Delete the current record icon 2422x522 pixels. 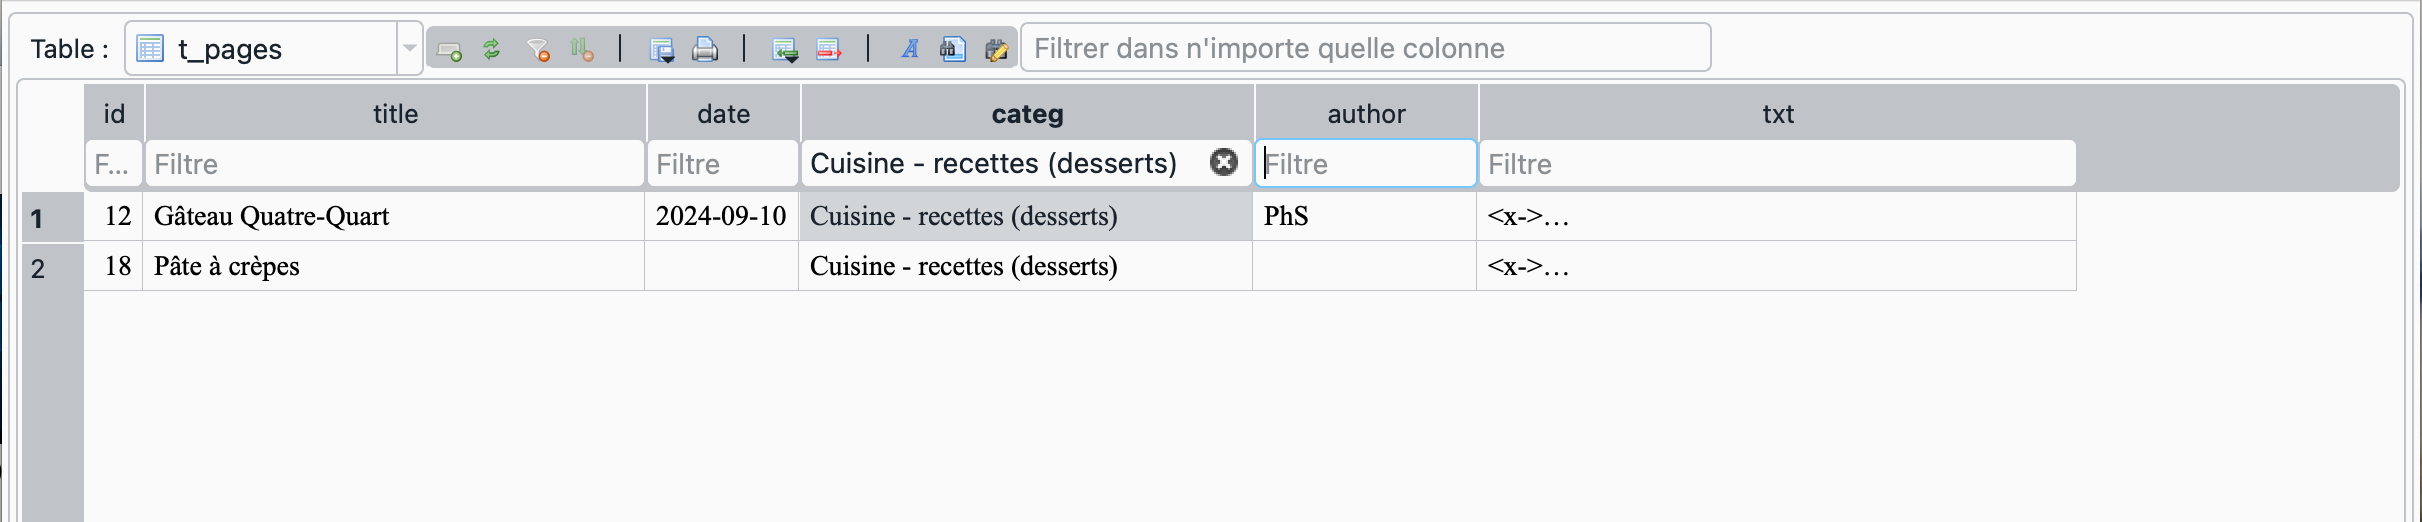(x=829, y=49)
